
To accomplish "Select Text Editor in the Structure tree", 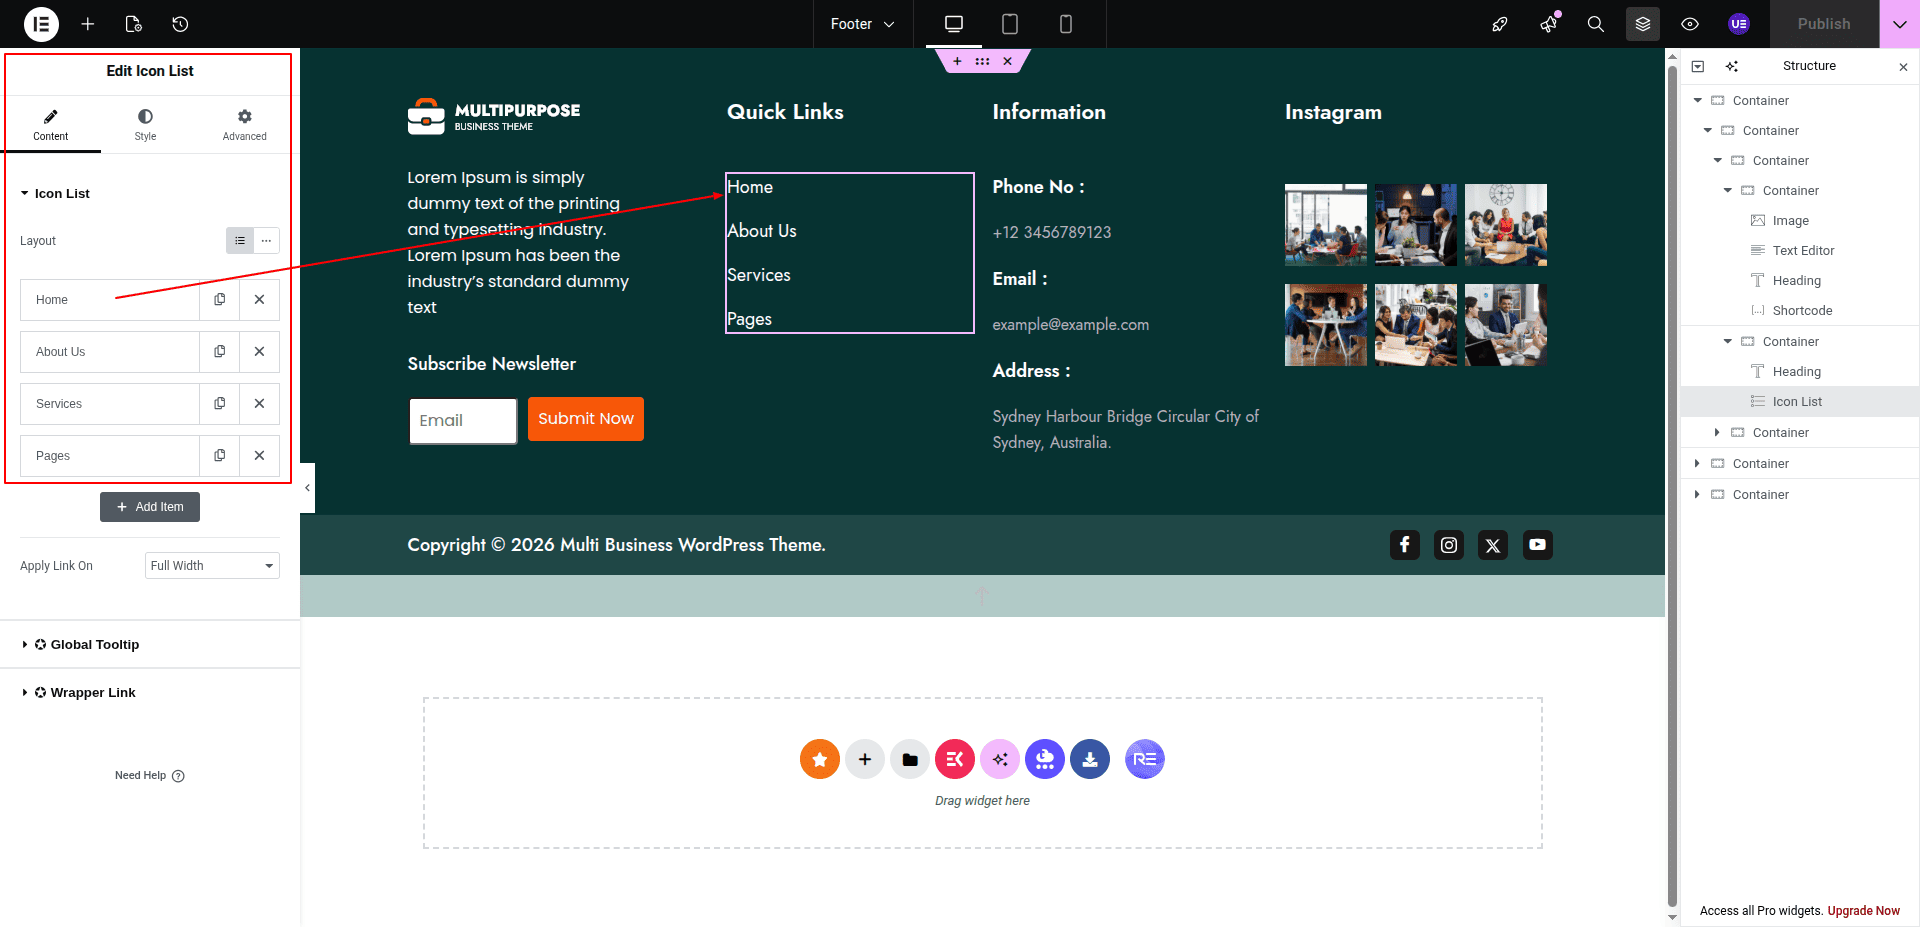I will (x=1803, y=251).
